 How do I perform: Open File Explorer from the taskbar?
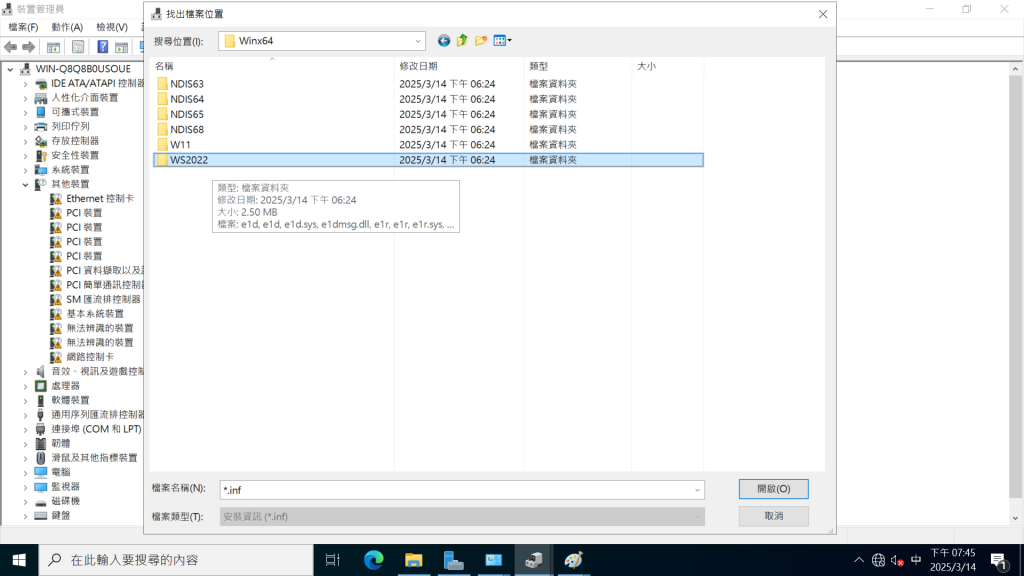[x=414, y=560]
